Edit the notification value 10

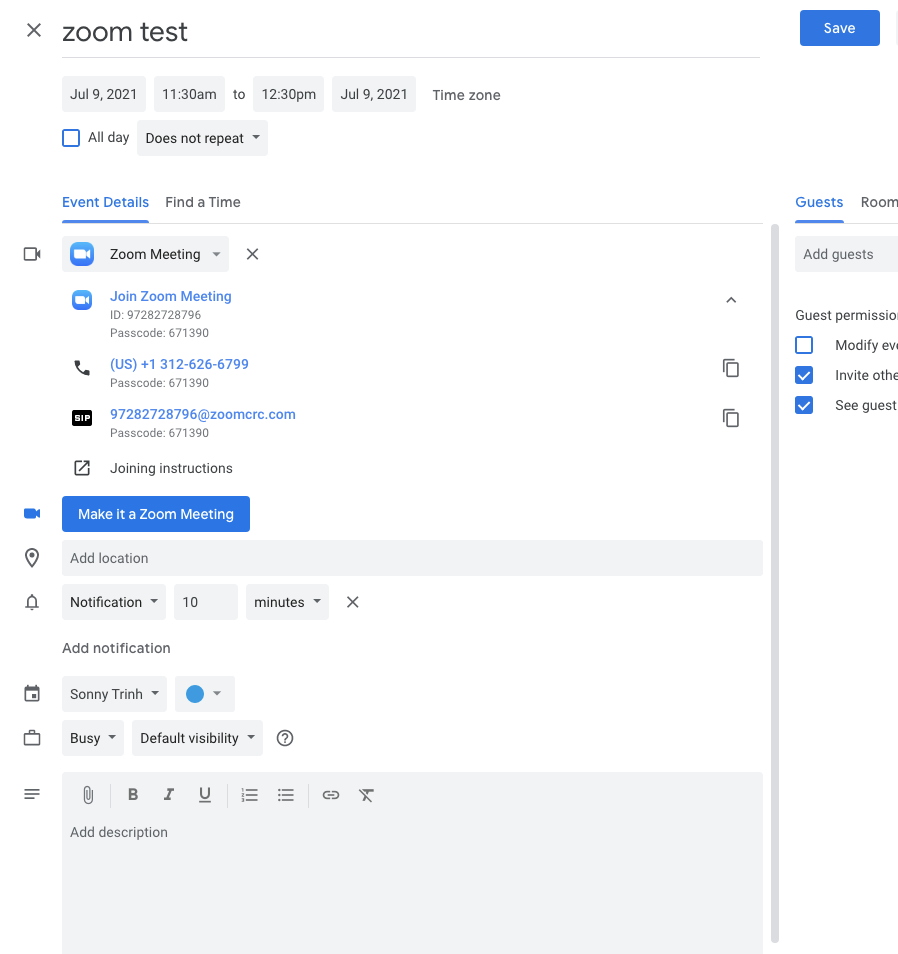pyautogui.click(x=206, y=602)
